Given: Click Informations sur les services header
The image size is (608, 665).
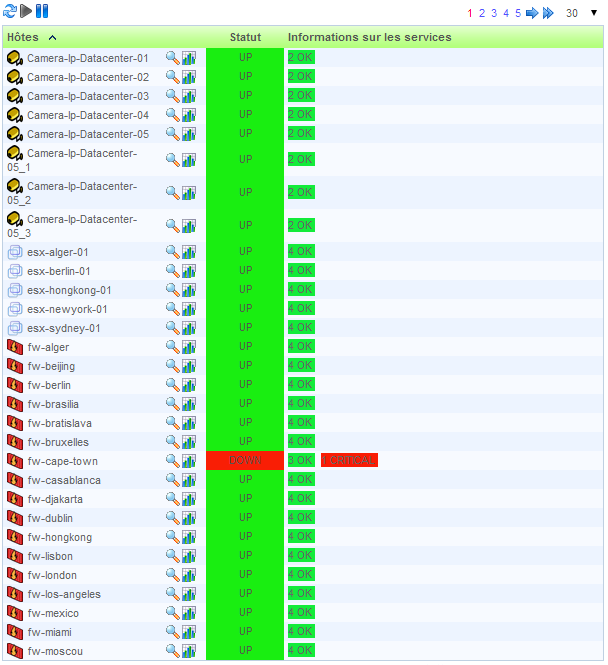Looking at the screenshot, I should pos(369,37).
